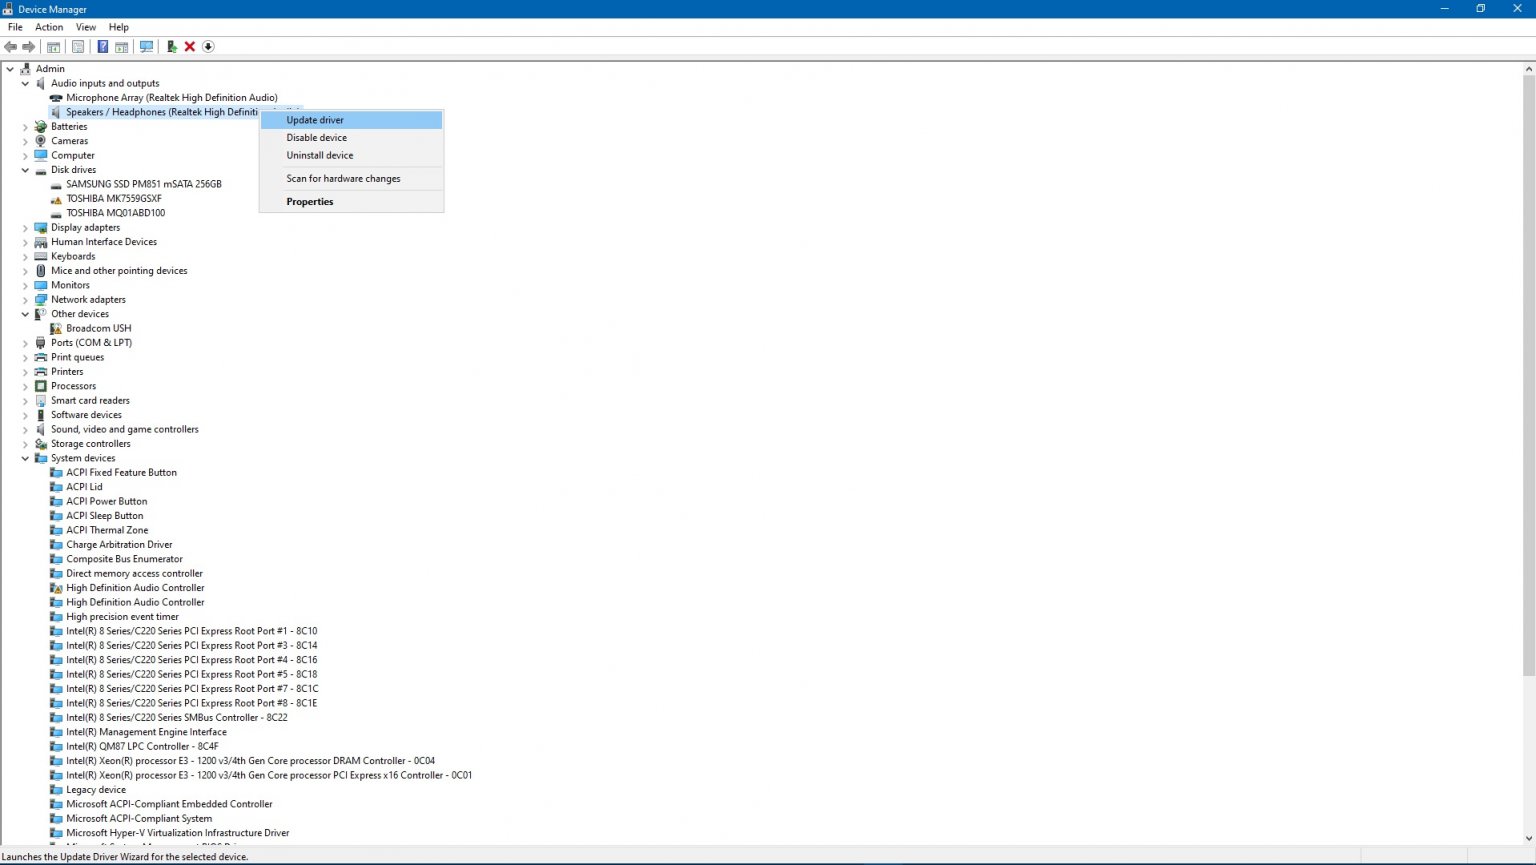
Task: Click the monitor-shaped scan hardware toolbar icon
Action: [146, 47]
